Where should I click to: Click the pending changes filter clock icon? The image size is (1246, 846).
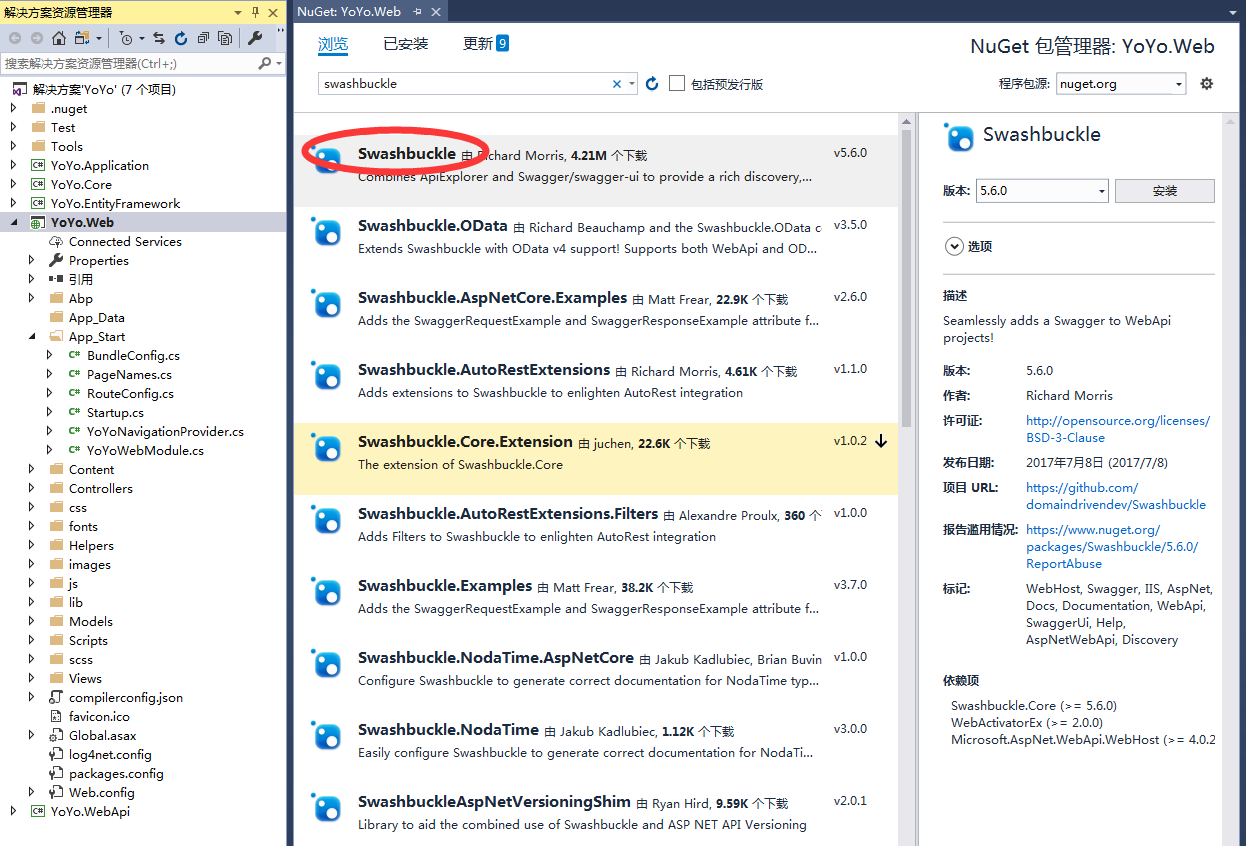click(x=126, y=38)
